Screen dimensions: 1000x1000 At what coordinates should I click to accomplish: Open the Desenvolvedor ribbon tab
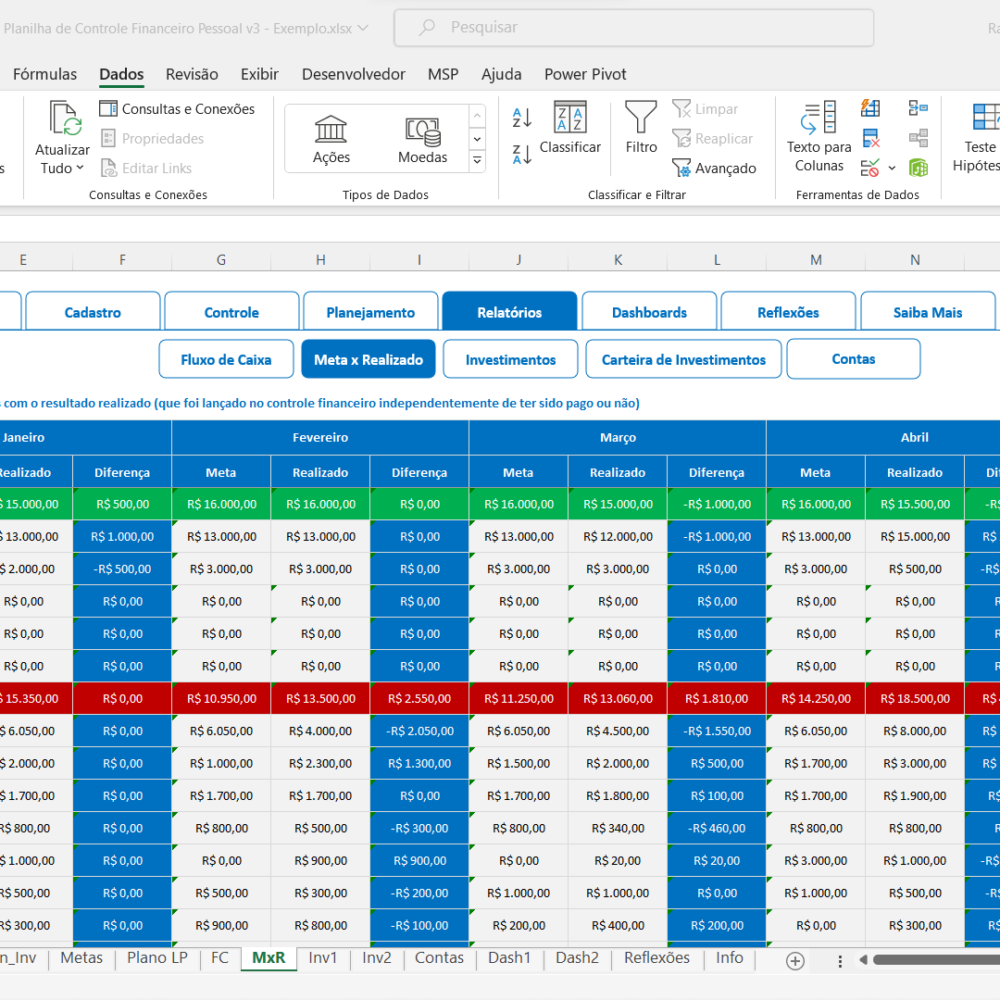pyautogui.click(x=353, y=74)
